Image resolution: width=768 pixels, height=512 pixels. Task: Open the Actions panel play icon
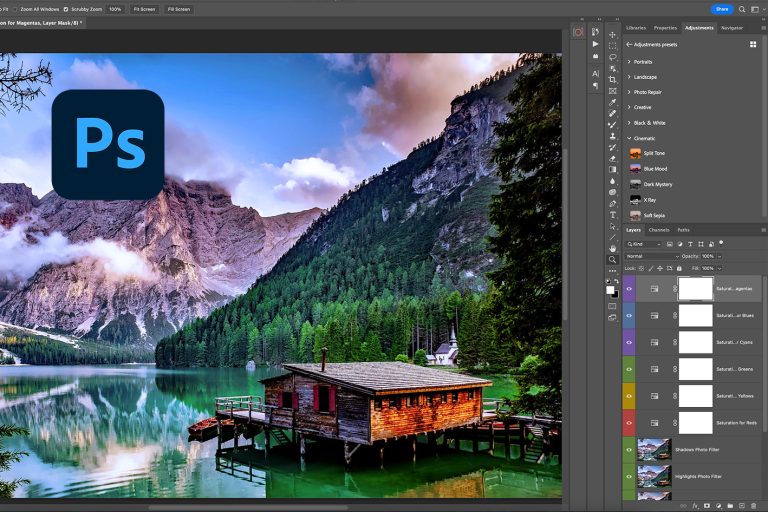pos(595,44)
